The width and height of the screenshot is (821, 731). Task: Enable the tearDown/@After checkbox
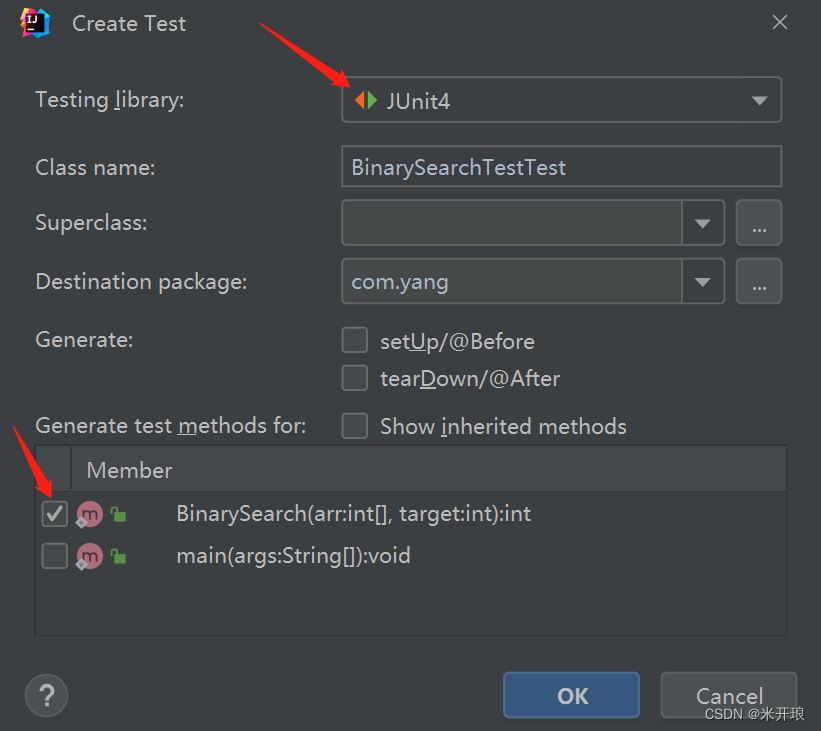(x=354, y=378)
